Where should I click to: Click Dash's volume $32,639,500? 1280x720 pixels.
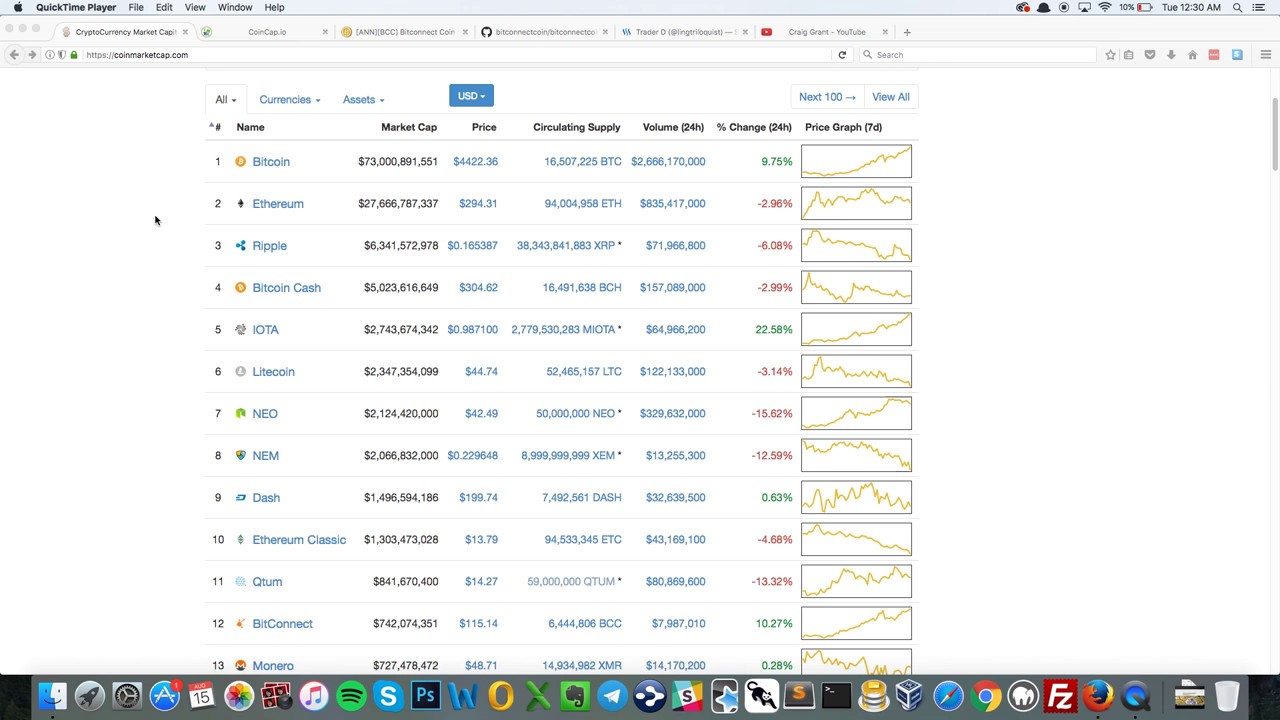click(x=675, y=497)
